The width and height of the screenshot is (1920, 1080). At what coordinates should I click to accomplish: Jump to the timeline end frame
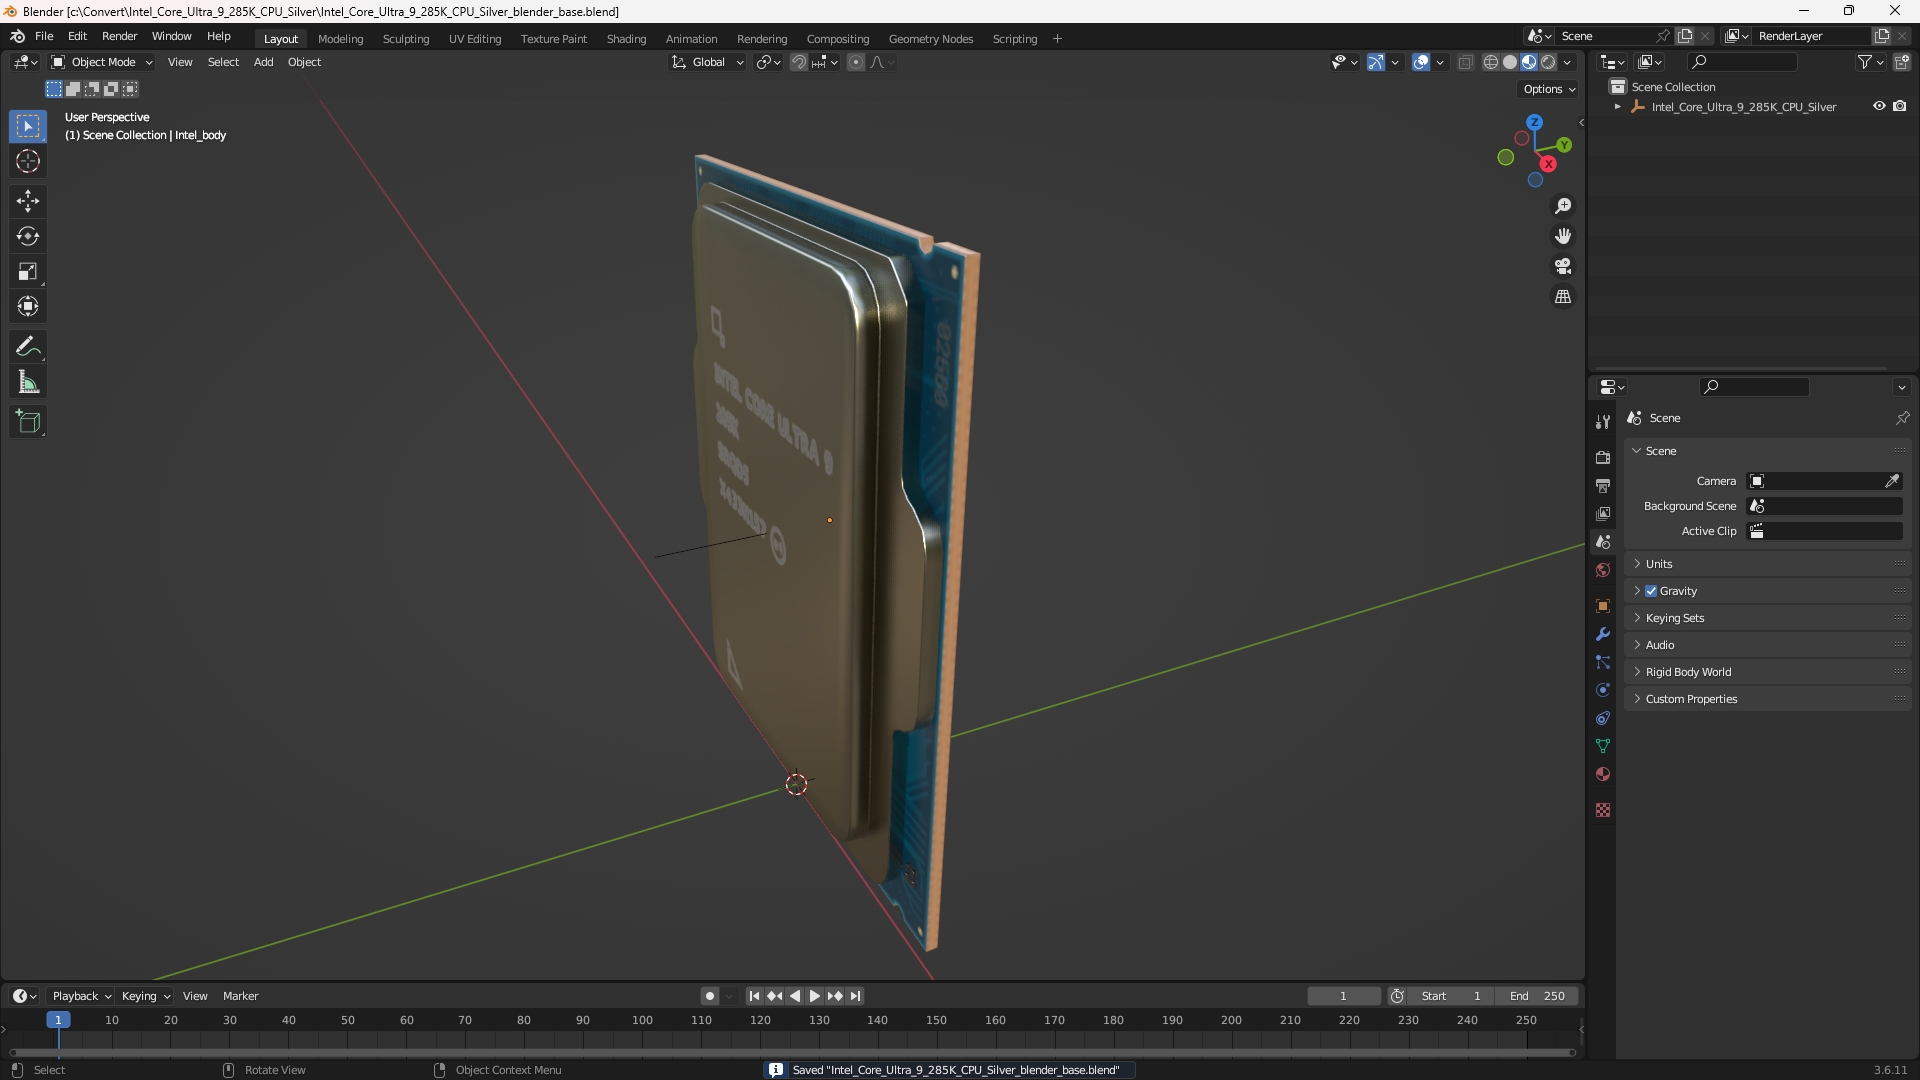click(x=855, y=996)
